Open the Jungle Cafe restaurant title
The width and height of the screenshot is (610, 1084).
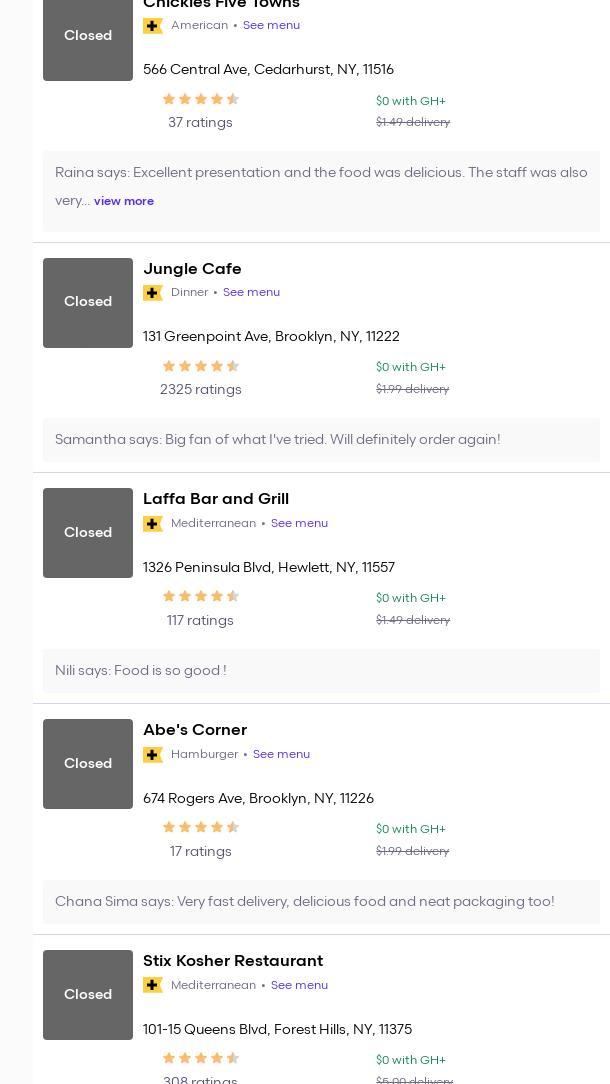tap(192, 269)
